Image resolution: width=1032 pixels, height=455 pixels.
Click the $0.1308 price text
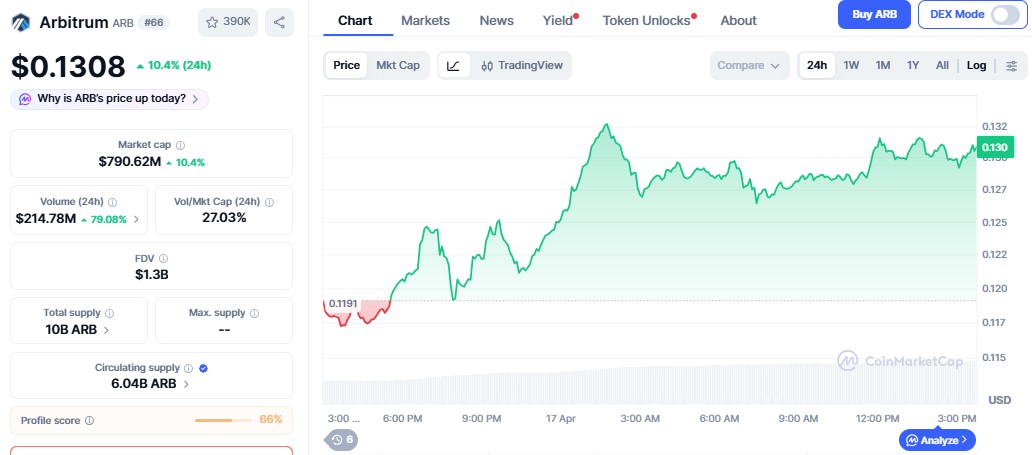(68, 67)
